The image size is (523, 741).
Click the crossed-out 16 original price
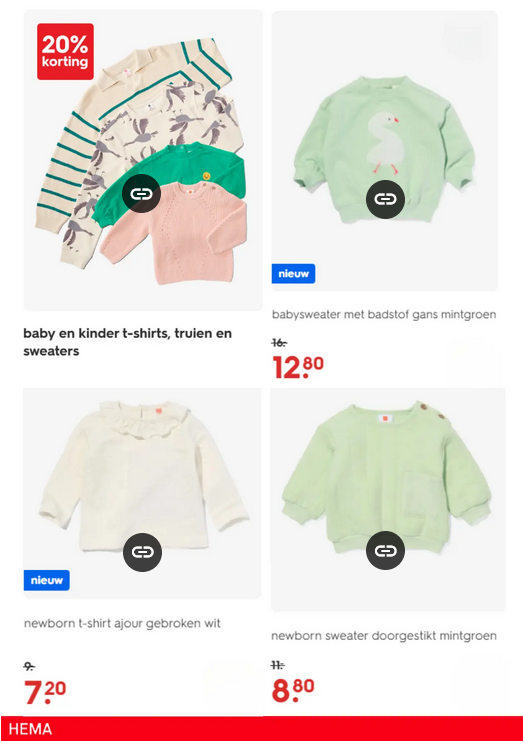point(279,343)
